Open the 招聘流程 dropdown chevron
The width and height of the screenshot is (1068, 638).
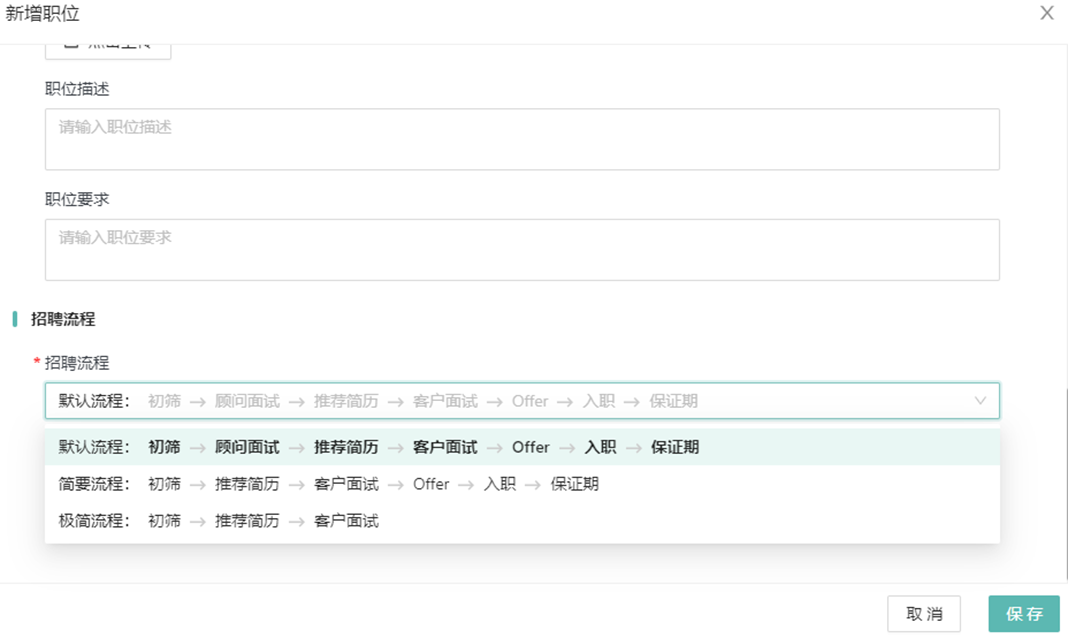pos(980,401)
